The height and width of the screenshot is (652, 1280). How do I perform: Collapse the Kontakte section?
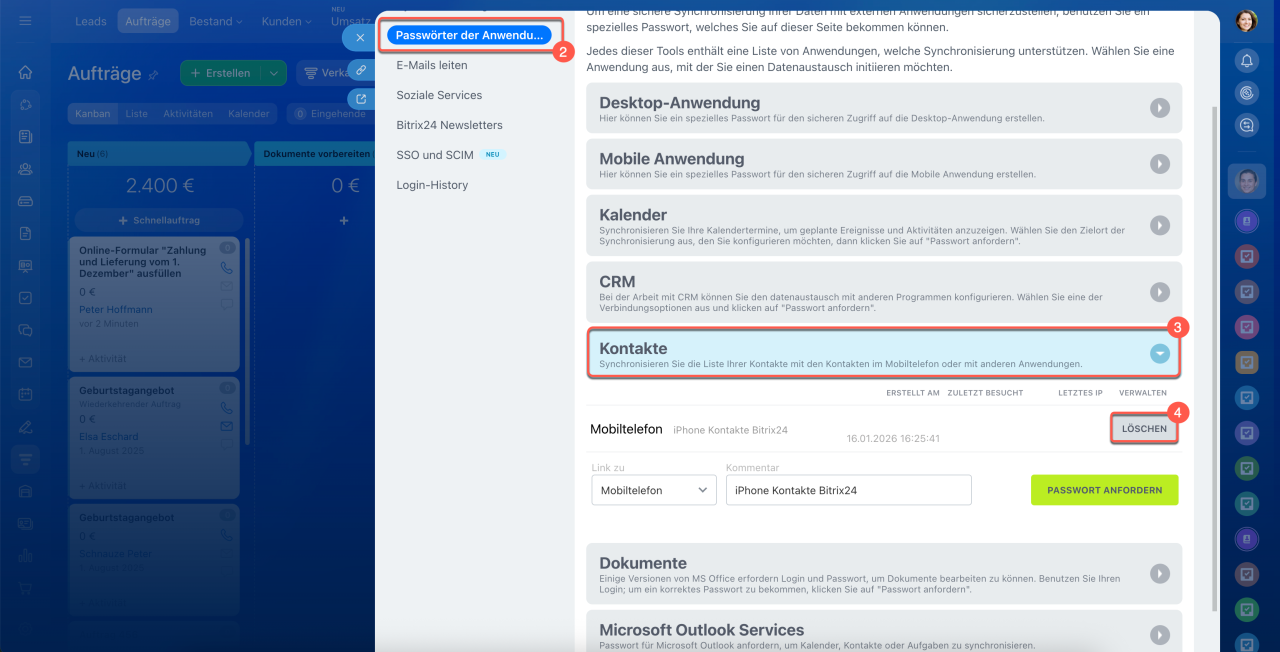click(1160, 353)
